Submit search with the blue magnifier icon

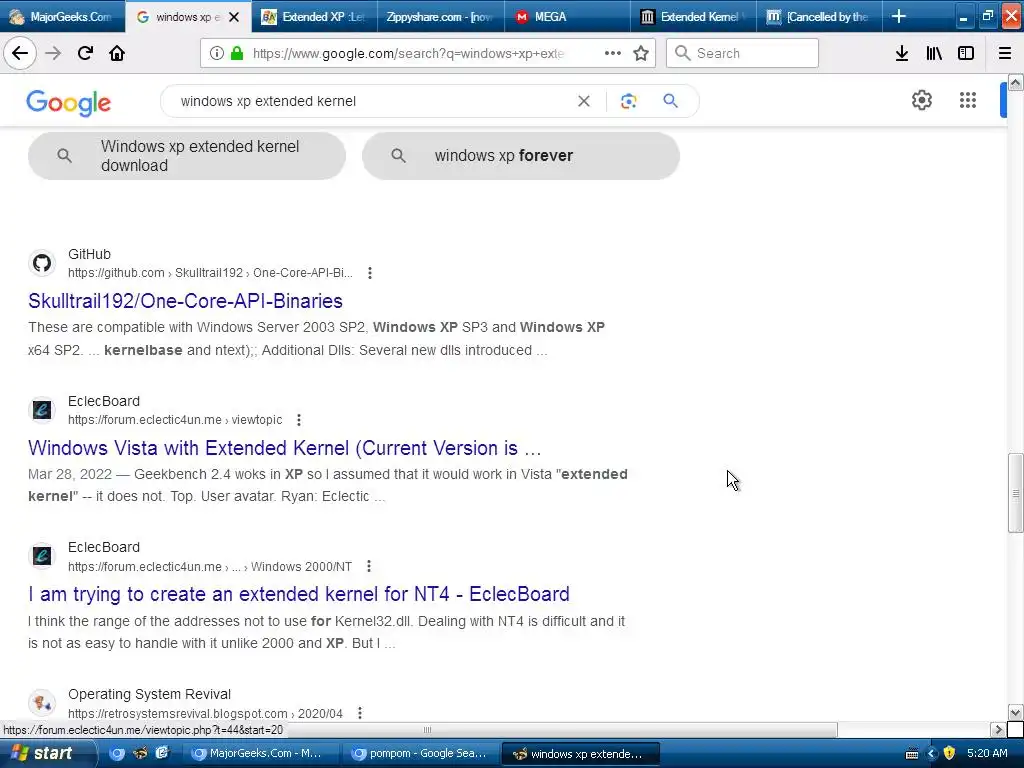point(670,101)
